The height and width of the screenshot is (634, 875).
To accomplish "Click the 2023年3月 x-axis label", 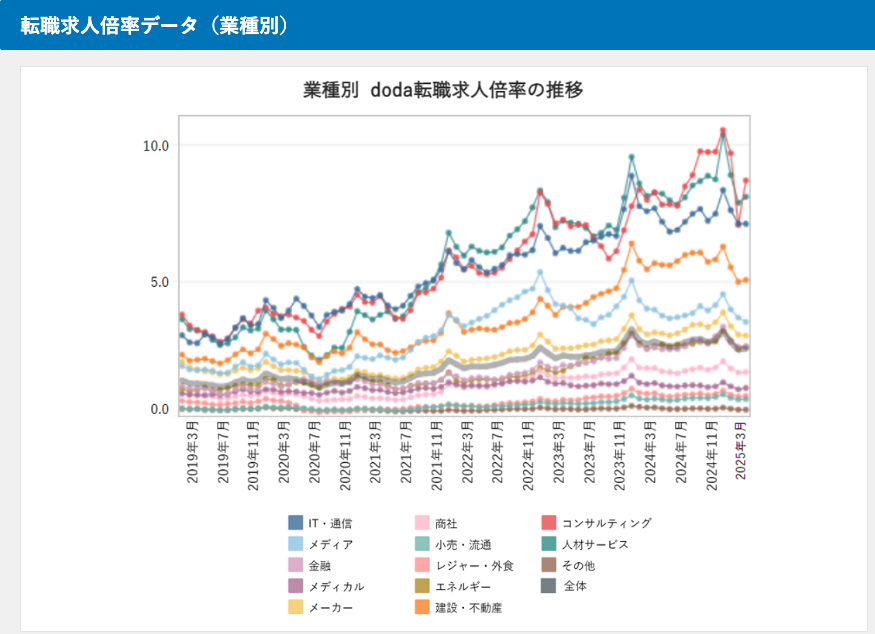I will click(x=559, y=454).
